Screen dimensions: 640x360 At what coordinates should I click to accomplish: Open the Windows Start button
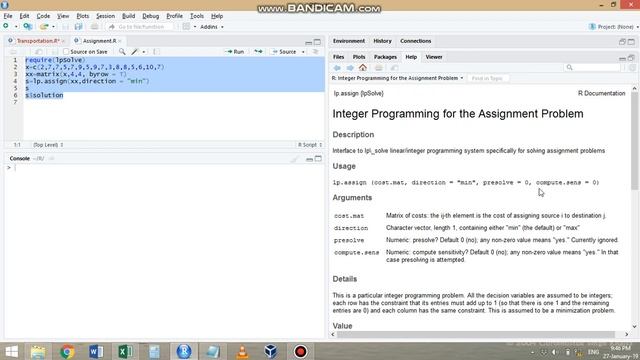[x=11, y=351]
